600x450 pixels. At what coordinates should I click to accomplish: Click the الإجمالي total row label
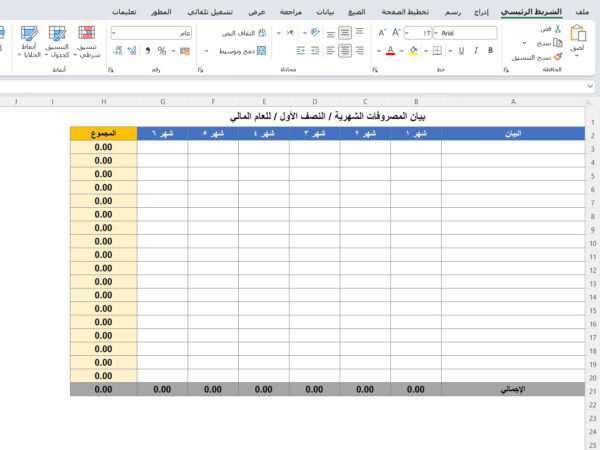[x=513, y=389]
